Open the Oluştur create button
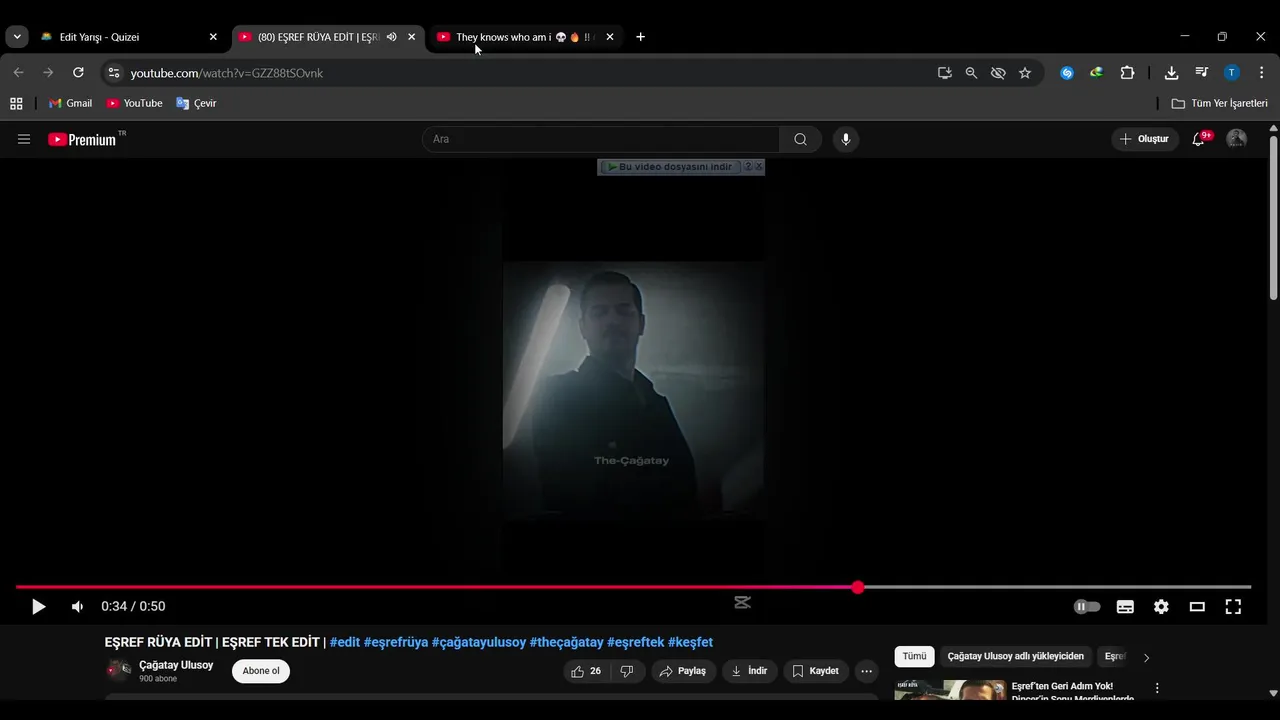1280x720 pixels. [1145, 139]
